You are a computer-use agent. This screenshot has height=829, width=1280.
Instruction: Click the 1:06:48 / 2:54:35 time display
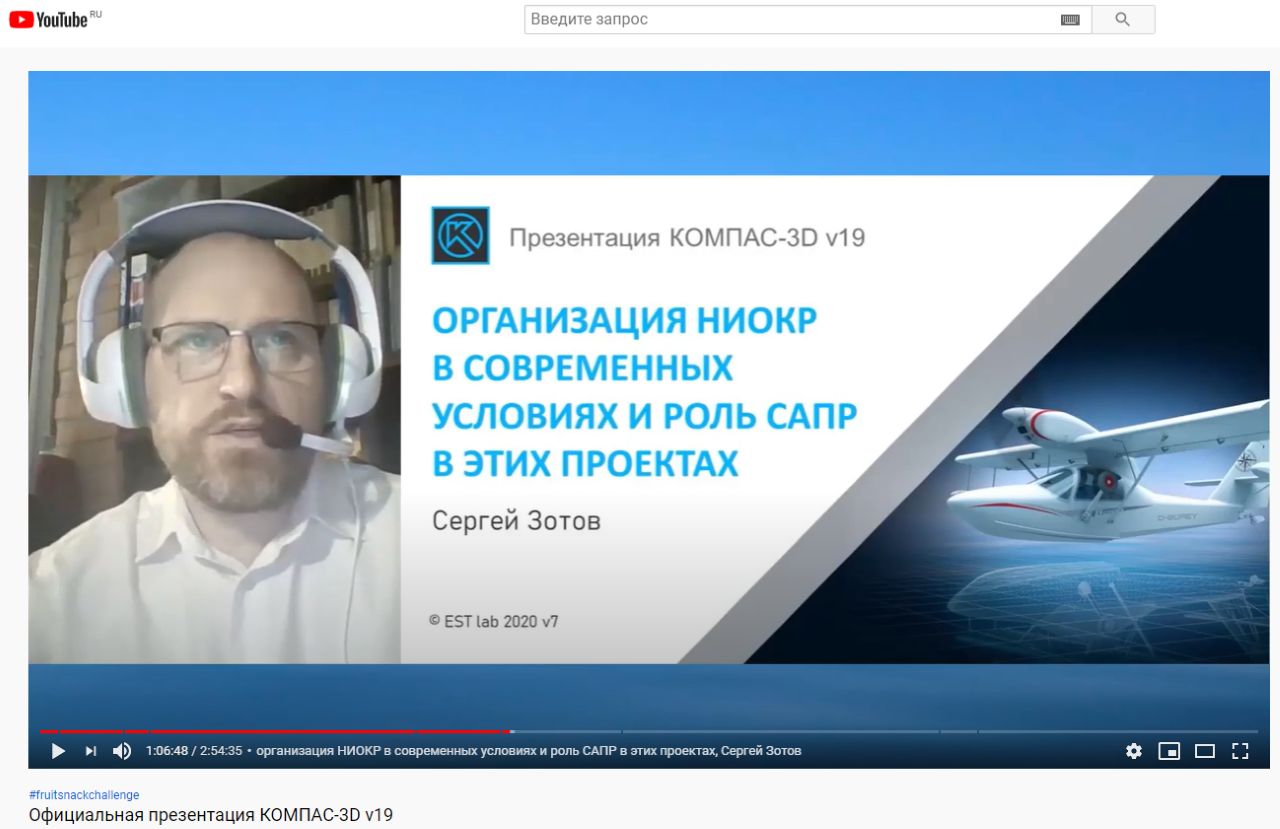point(194,751)
